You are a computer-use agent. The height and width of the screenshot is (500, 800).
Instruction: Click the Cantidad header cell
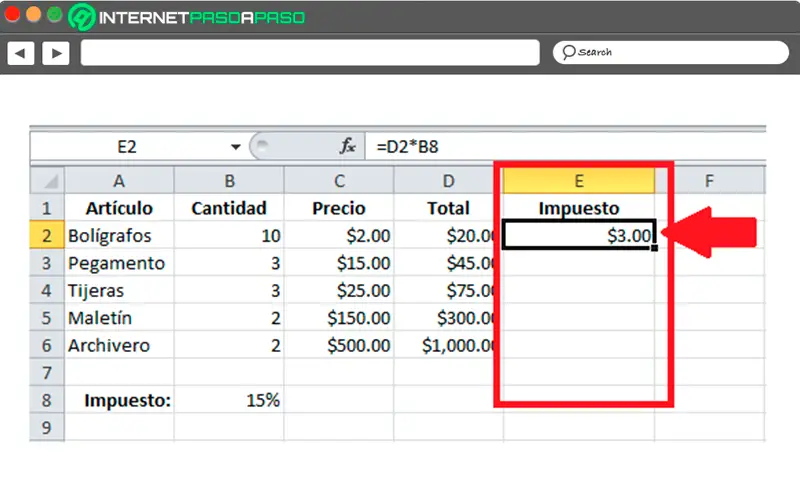(229, 208)
